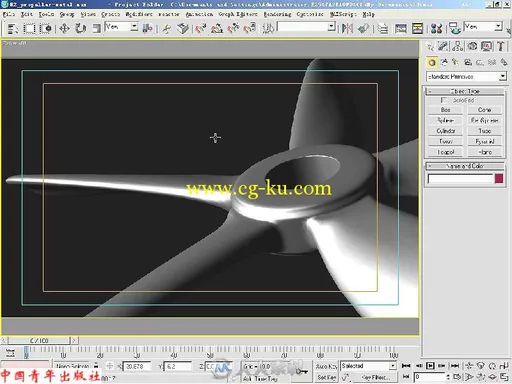512x384 pixels.
Task: Open the Edit menu
Action: tap(27, 14)
